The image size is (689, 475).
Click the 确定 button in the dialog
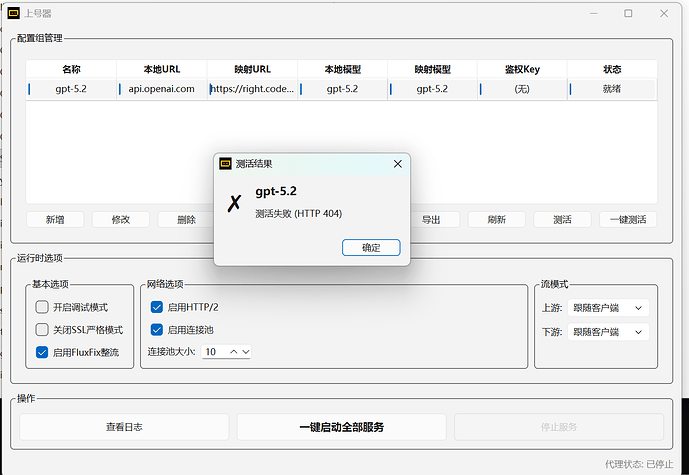371,247
